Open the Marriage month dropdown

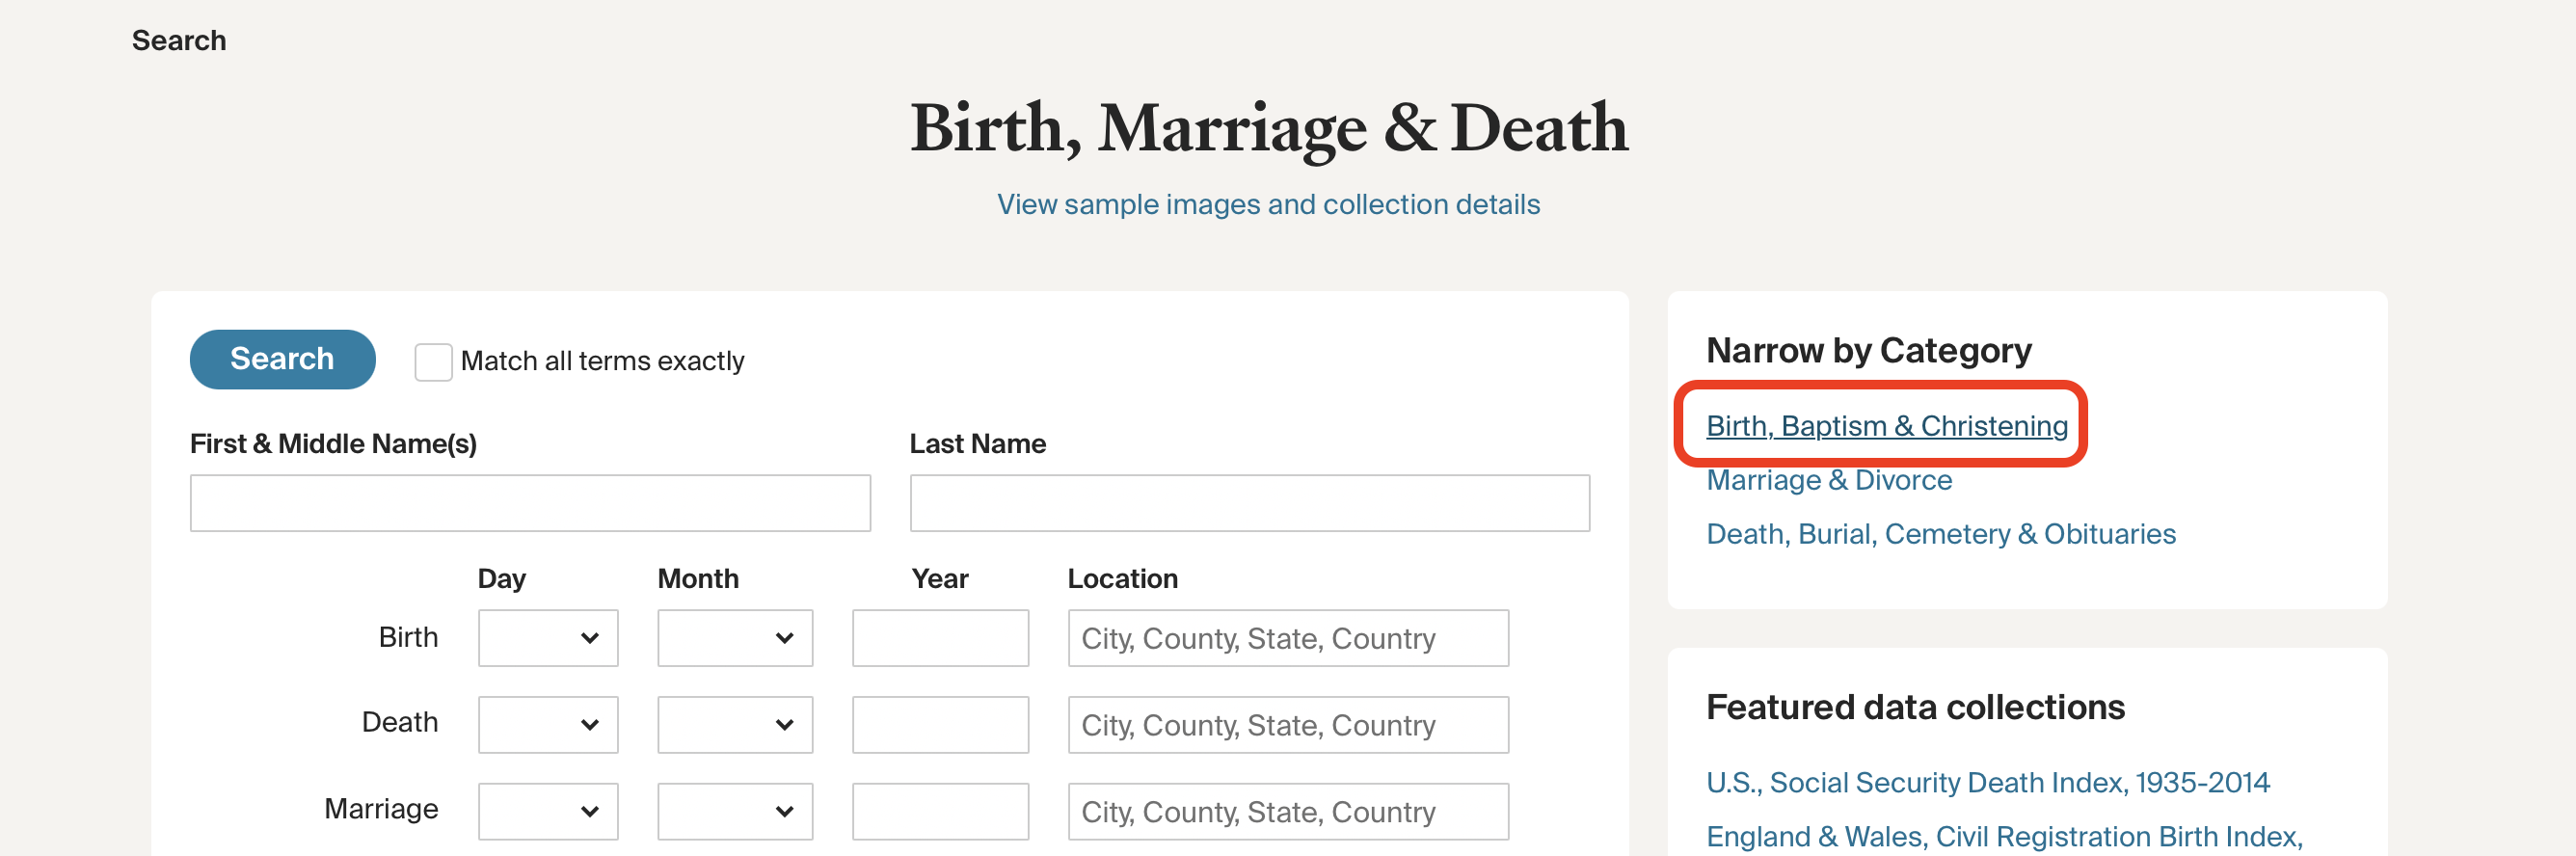pyautogui.click(x=735, y=811)
